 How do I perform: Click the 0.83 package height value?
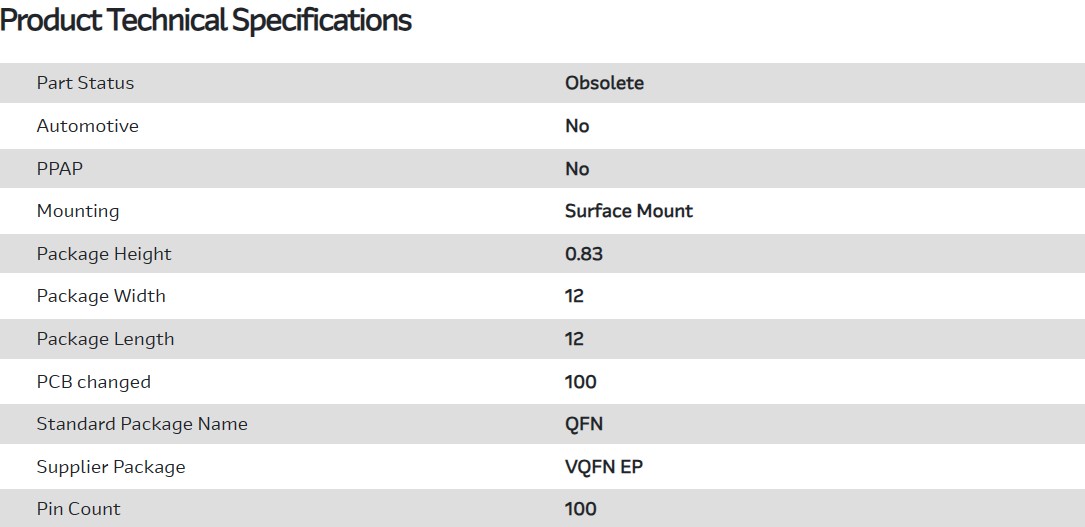point(584,254)
